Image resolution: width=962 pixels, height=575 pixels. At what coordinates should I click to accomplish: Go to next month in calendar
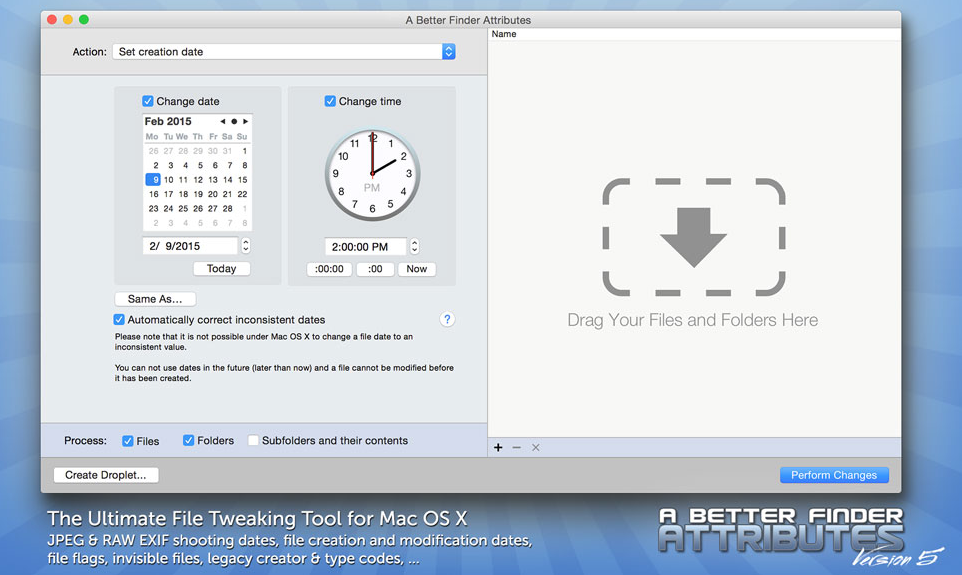pos(245,122)
